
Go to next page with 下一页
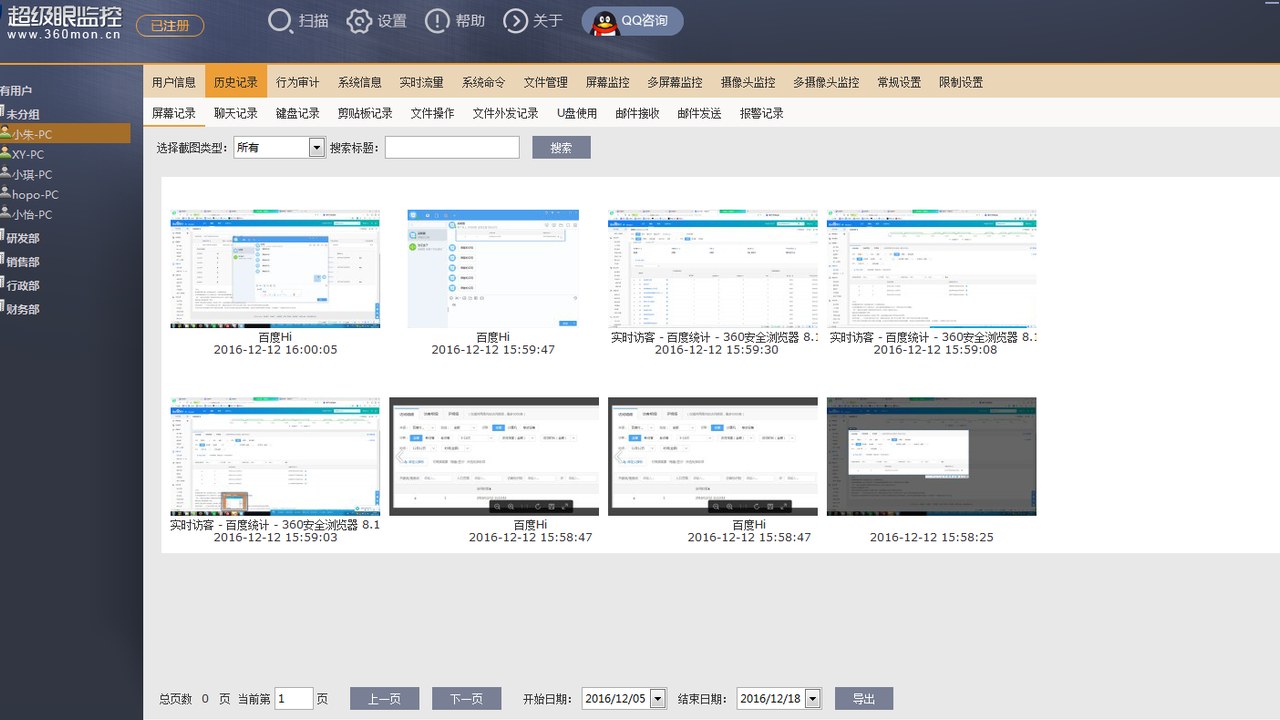coord(466,699)
